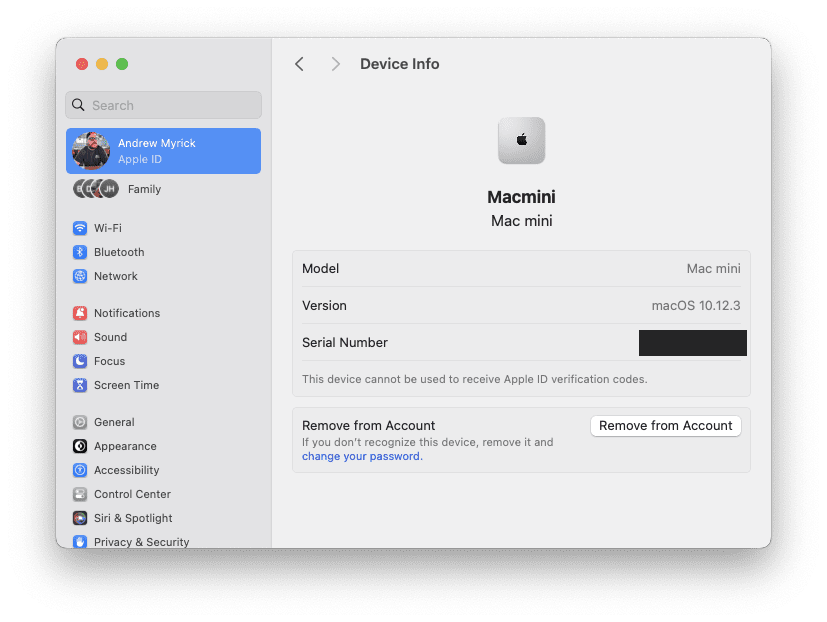
Task: Click the Focus moon icon
Action: click(x=80, y=361)
